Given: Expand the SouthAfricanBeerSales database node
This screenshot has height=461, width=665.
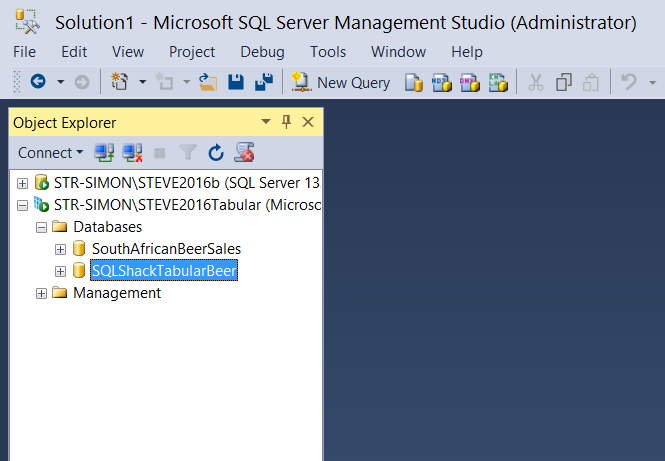Looking at the screenshot, I should [60, 249].
